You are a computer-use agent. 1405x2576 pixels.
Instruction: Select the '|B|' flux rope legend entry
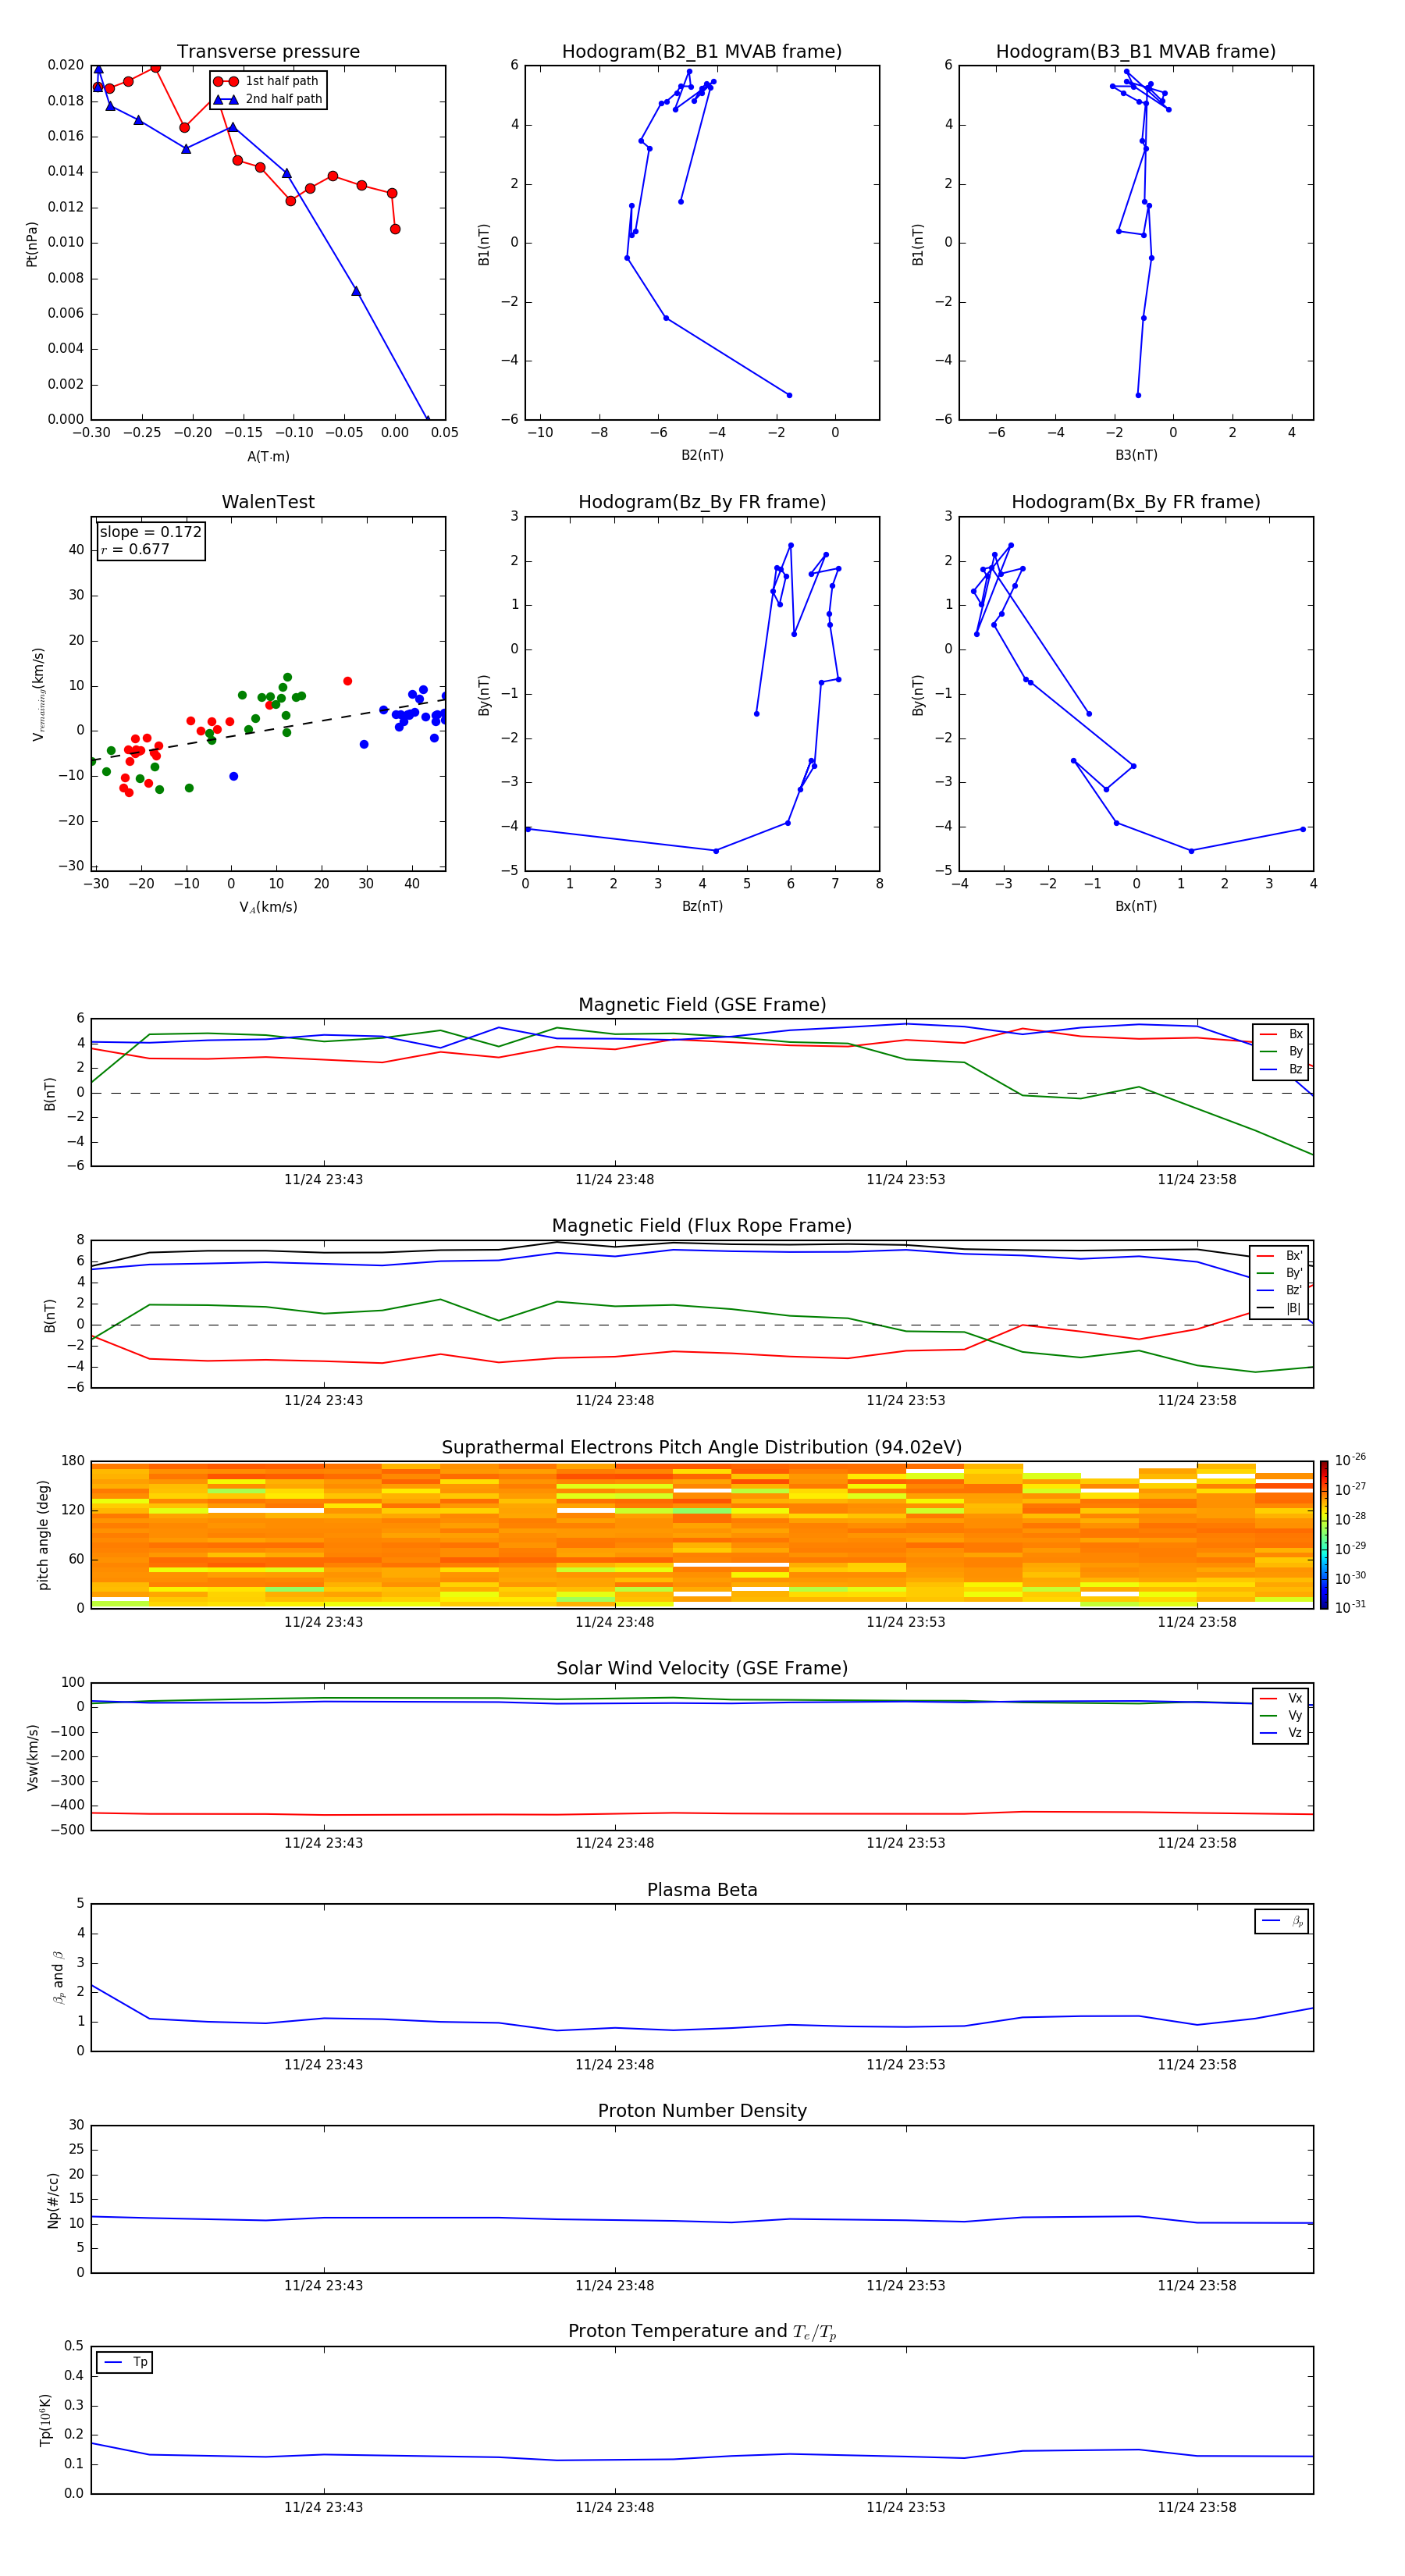click(x=1280, y=1308)
